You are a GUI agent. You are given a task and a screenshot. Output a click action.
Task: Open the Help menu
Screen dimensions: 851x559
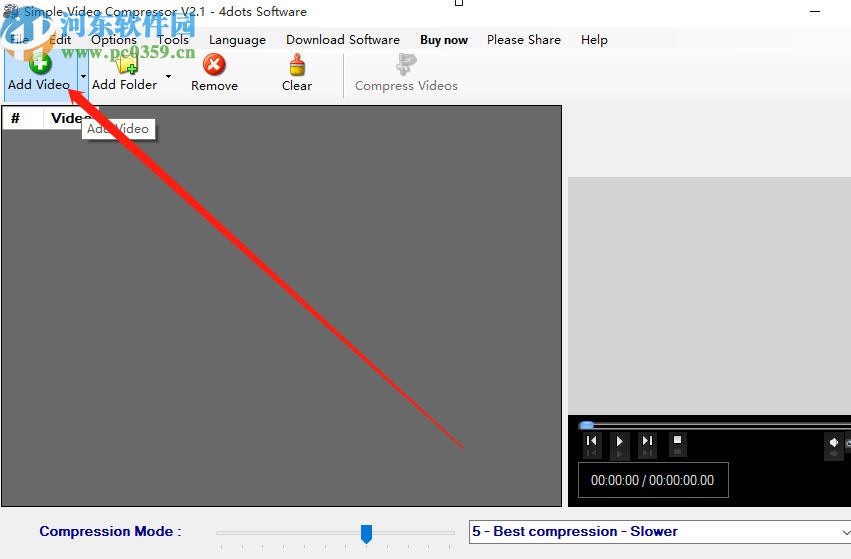click(594, 40)
